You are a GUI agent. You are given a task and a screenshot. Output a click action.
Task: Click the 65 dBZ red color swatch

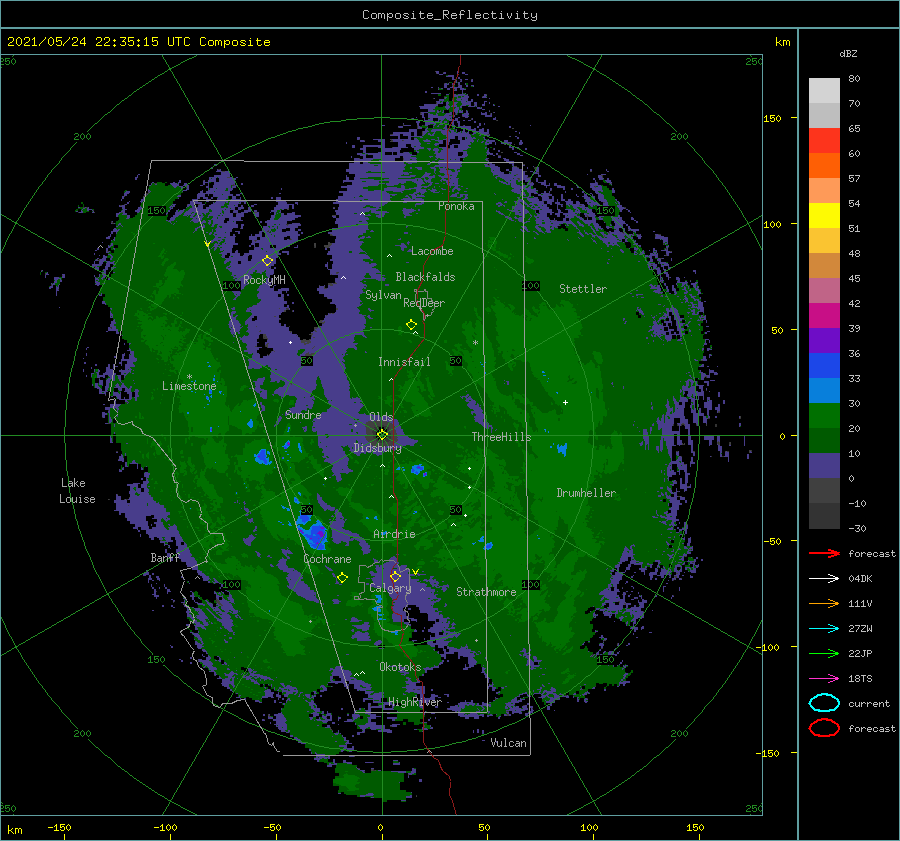[824, 140]
